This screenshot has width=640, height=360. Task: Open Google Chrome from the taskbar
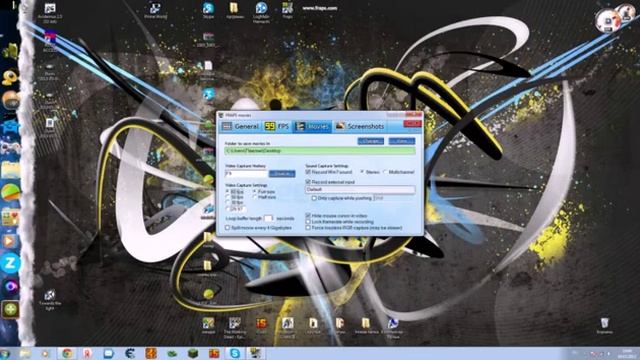coord(67,353)
